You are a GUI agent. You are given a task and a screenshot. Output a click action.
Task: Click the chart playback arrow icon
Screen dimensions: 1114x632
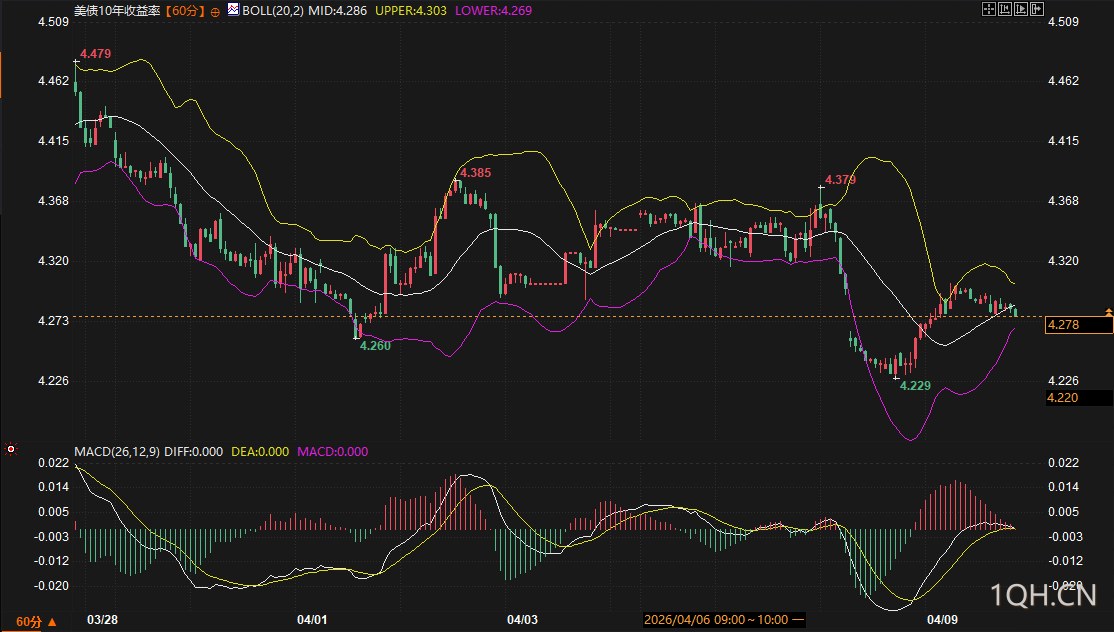(1021, 10)
